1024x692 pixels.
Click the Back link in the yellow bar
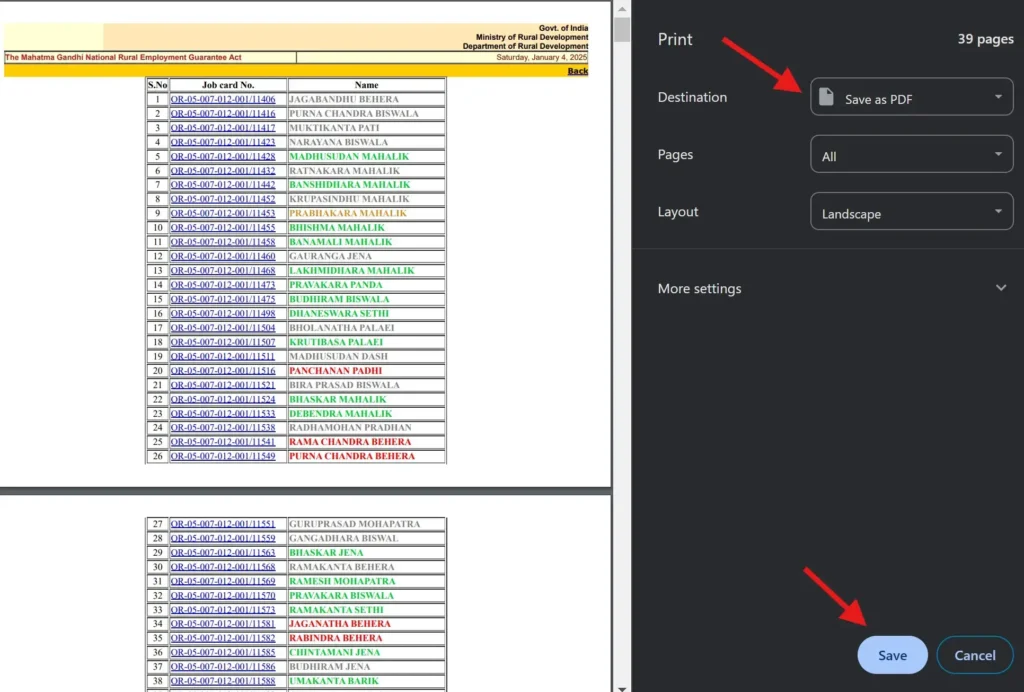[577, 71]
